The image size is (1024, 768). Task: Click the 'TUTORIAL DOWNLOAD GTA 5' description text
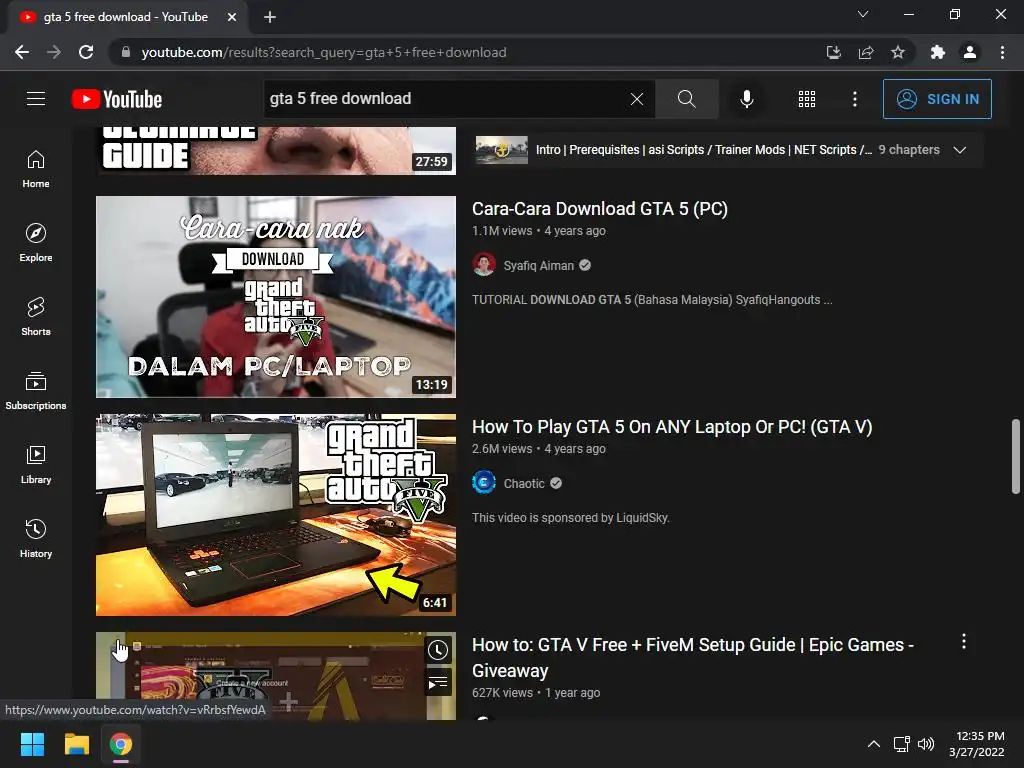(652, 300)
